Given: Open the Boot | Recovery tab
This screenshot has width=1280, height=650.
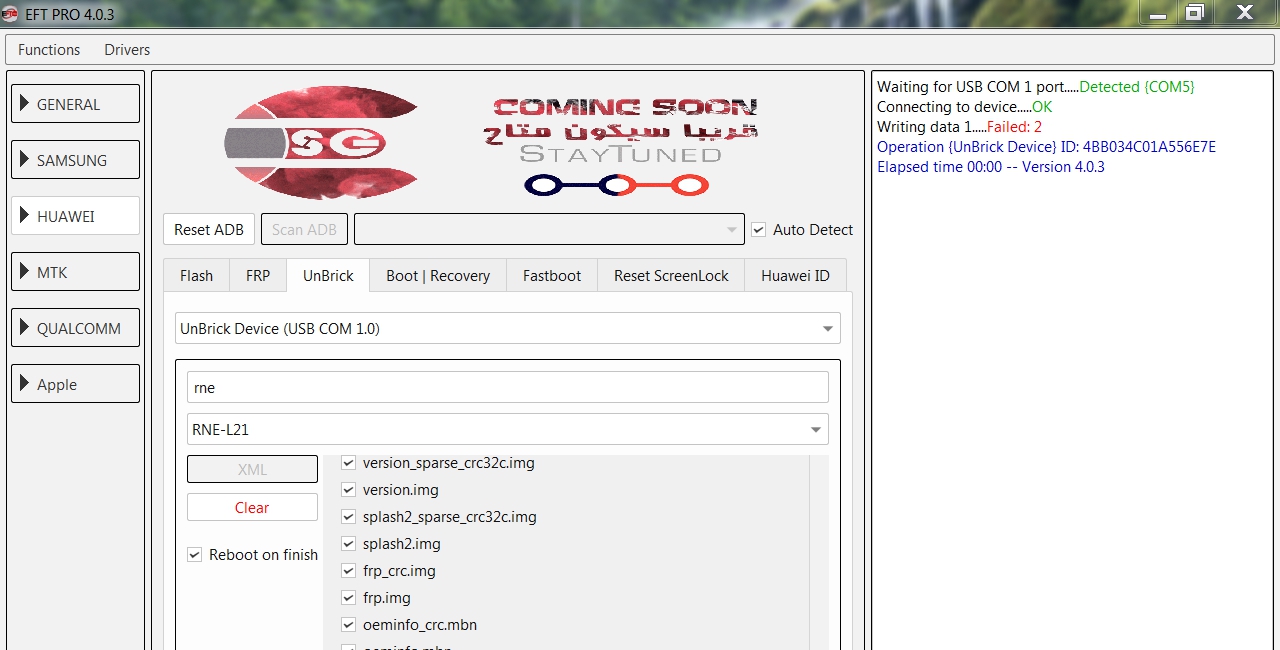Looking at the screenshot, I should click(x=438, y=275).
